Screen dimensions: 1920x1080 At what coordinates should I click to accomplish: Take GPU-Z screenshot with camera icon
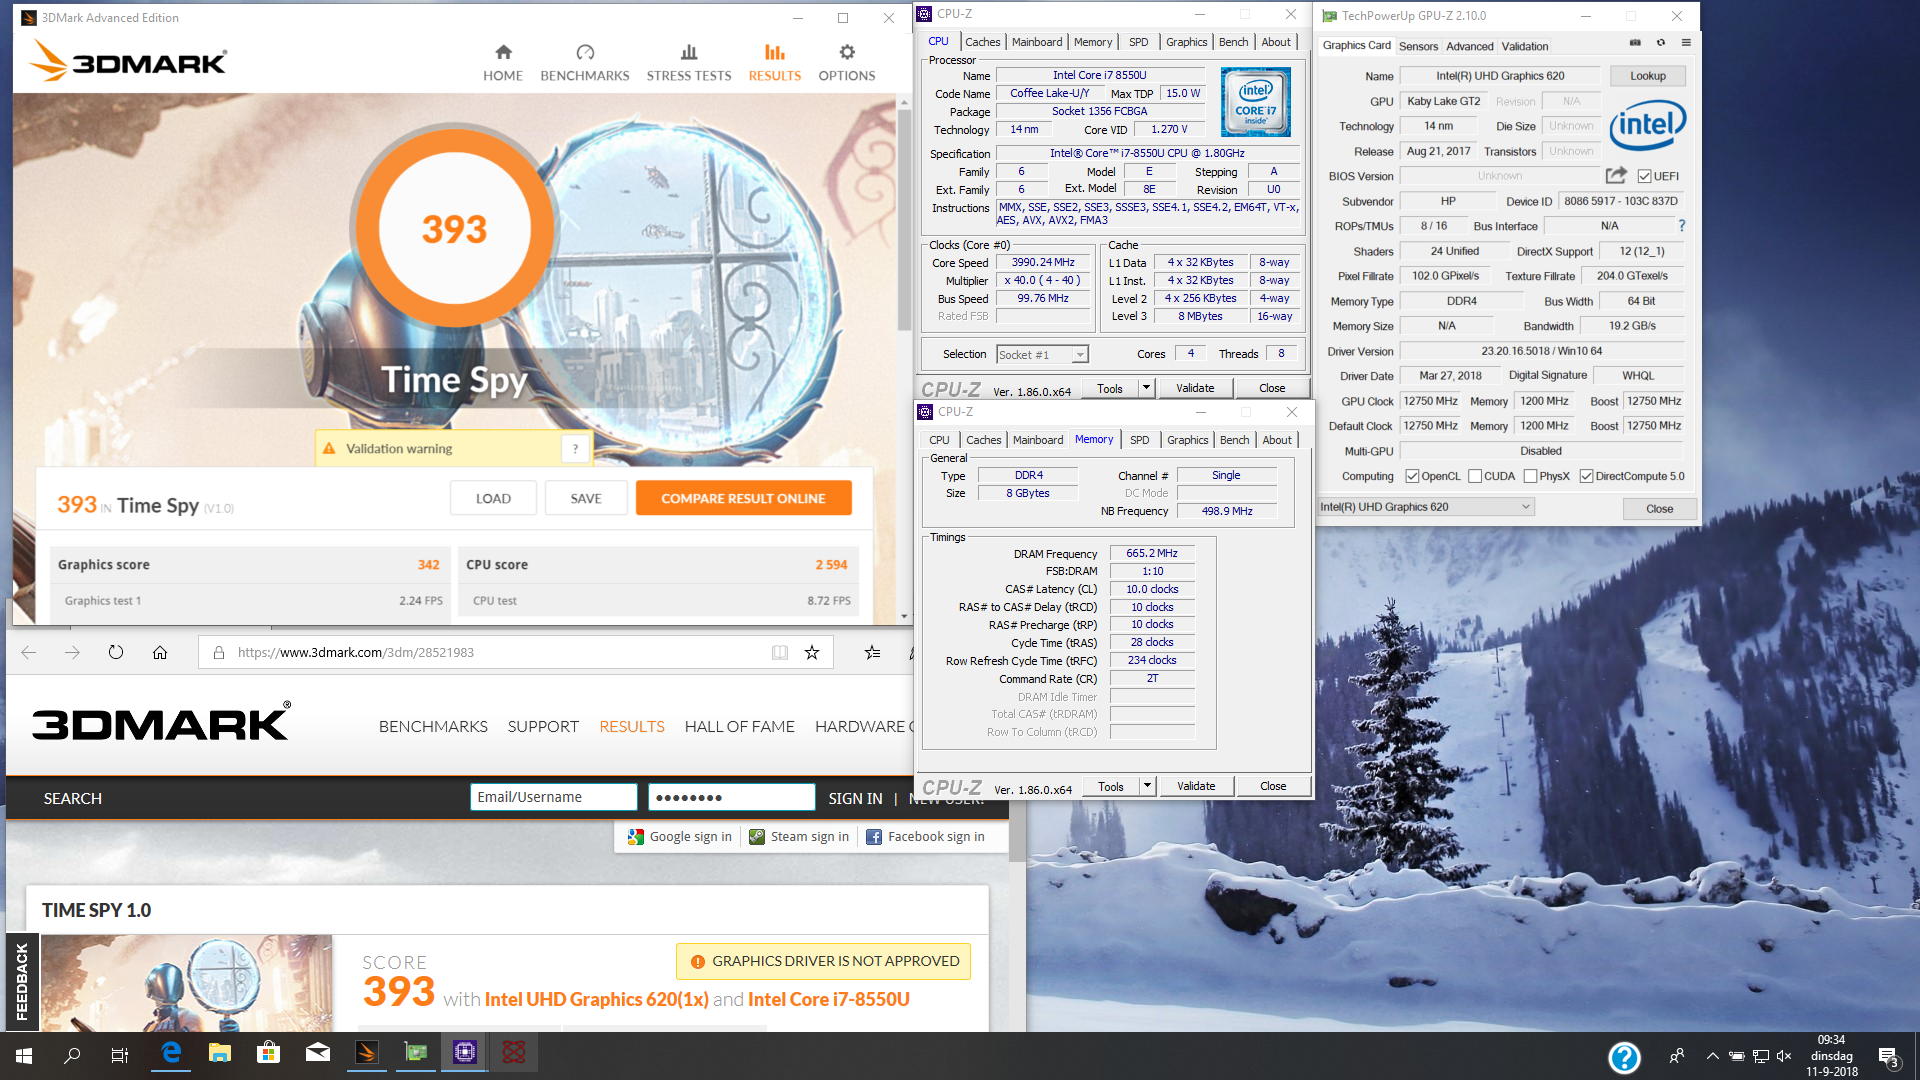click(1635, 43)
